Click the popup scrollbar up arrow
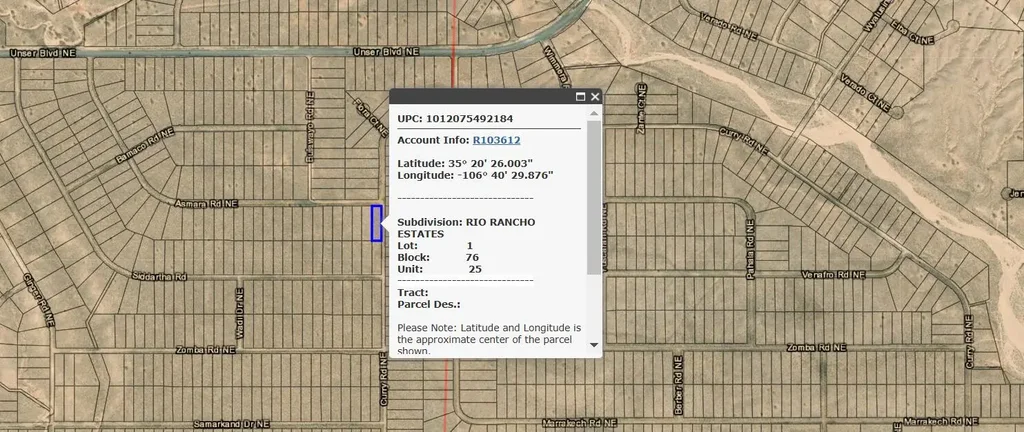Image resolution: width=1024 pixels, height=432 pixels. coord(594,113)
